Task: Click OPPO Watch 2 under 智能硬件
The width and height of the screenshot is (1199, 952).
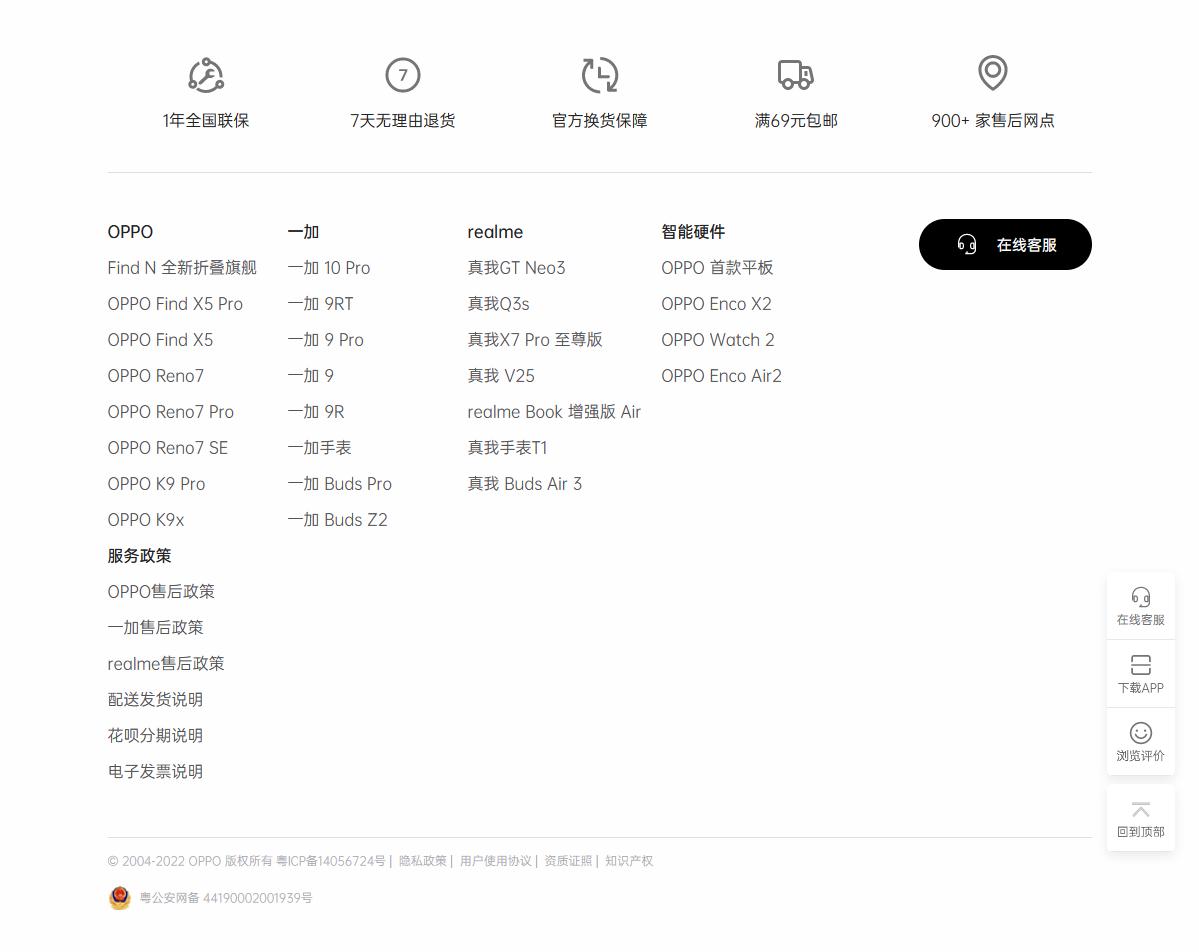Action: [x=717, y=339]
